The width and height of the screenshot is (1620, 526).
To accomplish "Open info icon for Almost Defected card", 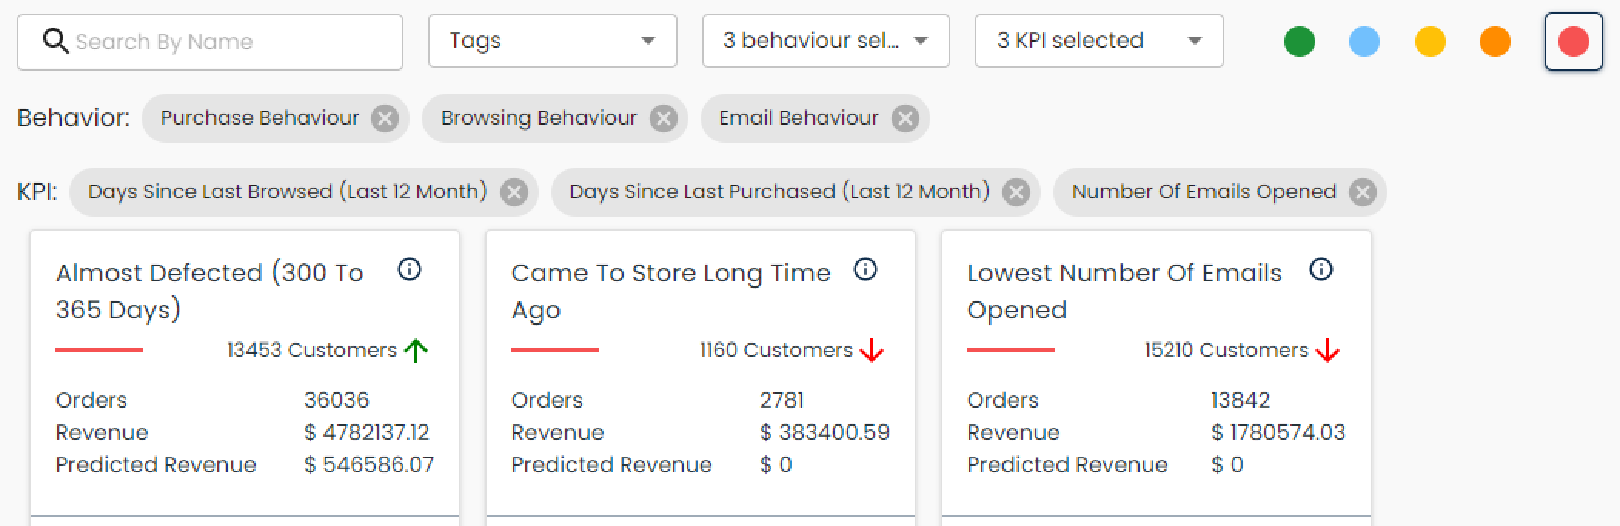I will (410, 269).
